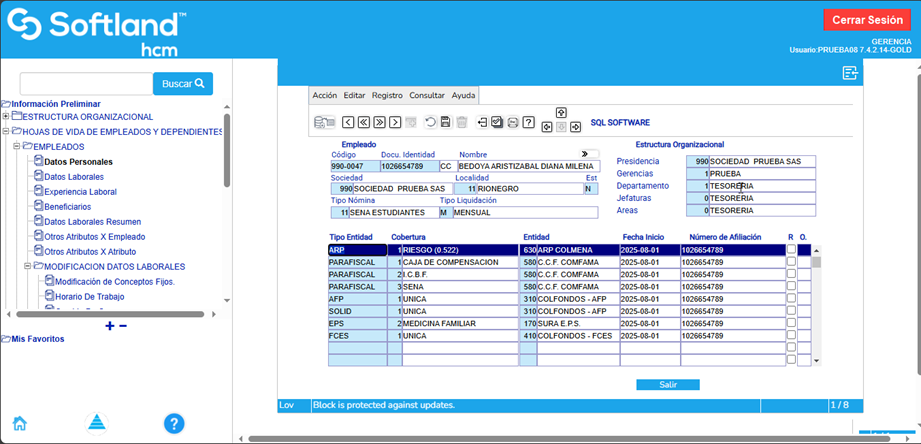Click the exit form toolbar icon
The width and height of the screenshot is (921, 444).
pyautogui.click(x=482, y=122)
